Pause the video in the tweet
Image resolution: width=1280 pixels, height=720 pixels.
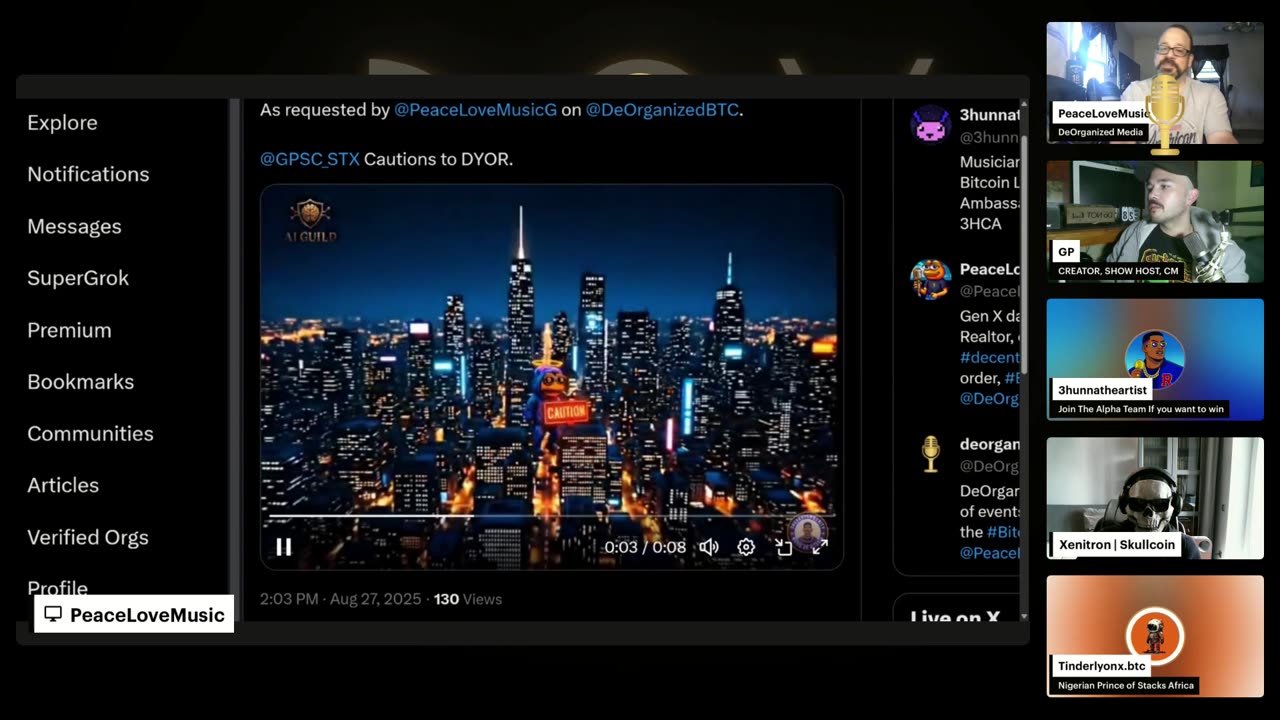click(x=284, y=547)
